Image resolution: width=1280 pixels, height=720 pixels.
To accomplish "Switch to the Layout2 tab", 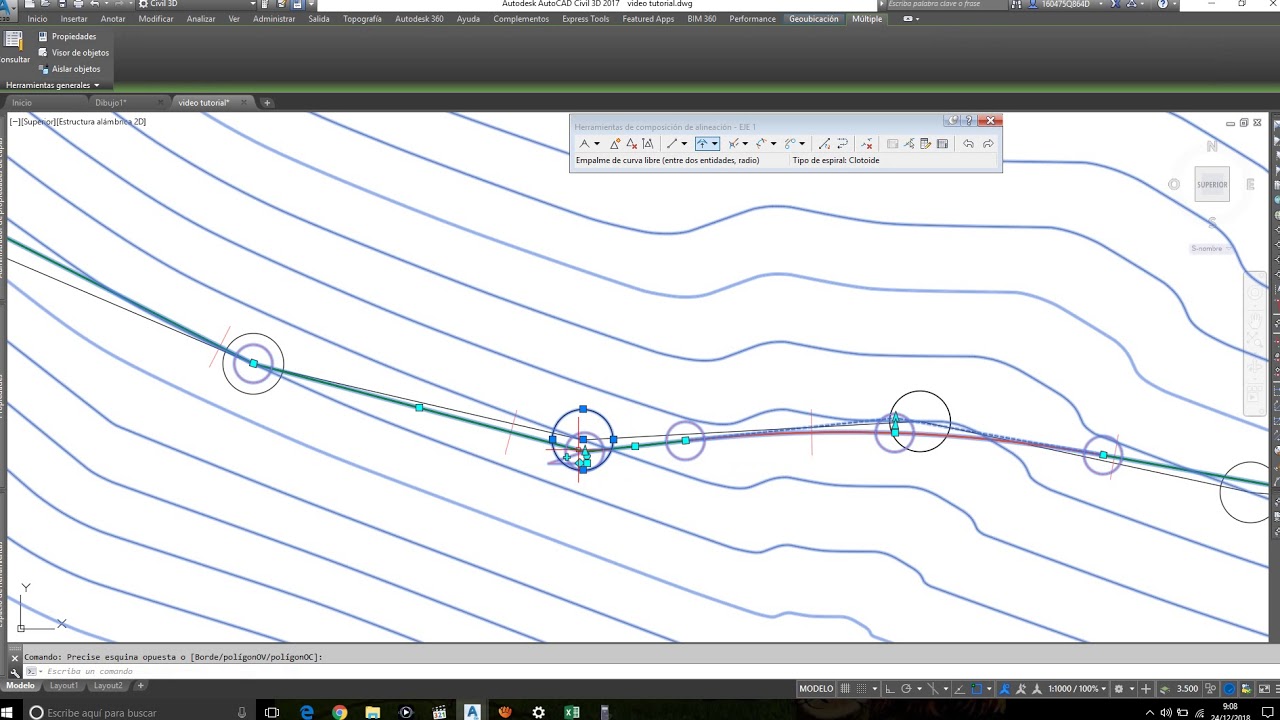I will 108,686.
